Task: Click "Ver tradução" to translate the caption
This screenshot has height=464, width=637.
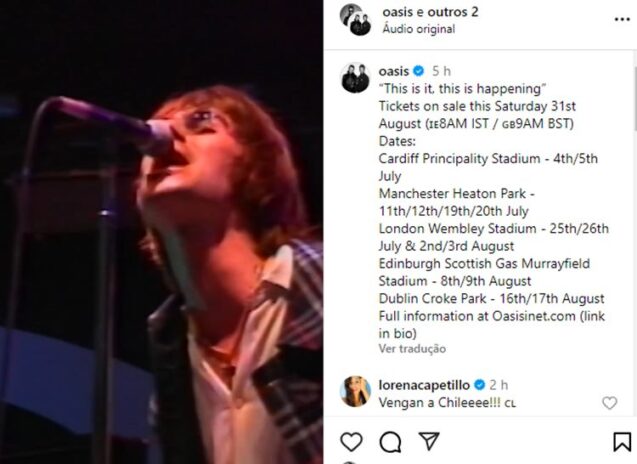Action: pyautogui.click(x=412, y=348)
